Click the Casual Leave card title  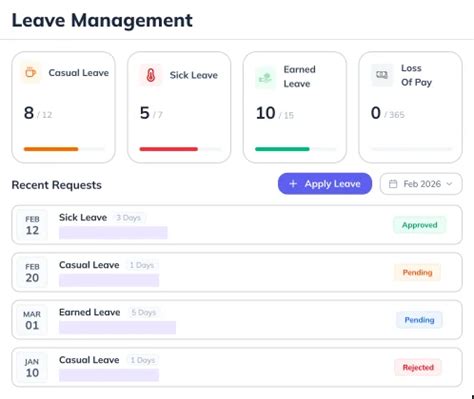pyautogui.click(x=79, y=73)
